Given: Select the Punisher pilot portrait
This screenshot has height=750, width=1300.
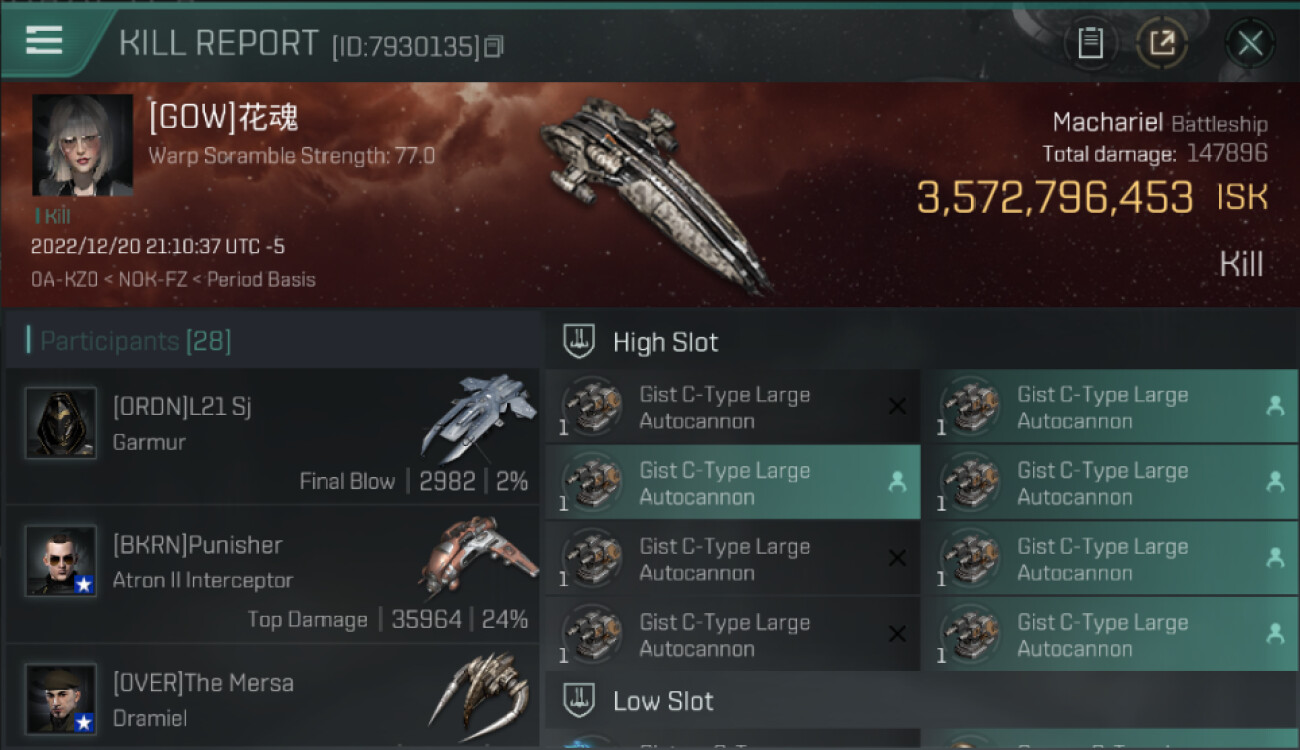Looking at the screenshot, I should point(61,561).
